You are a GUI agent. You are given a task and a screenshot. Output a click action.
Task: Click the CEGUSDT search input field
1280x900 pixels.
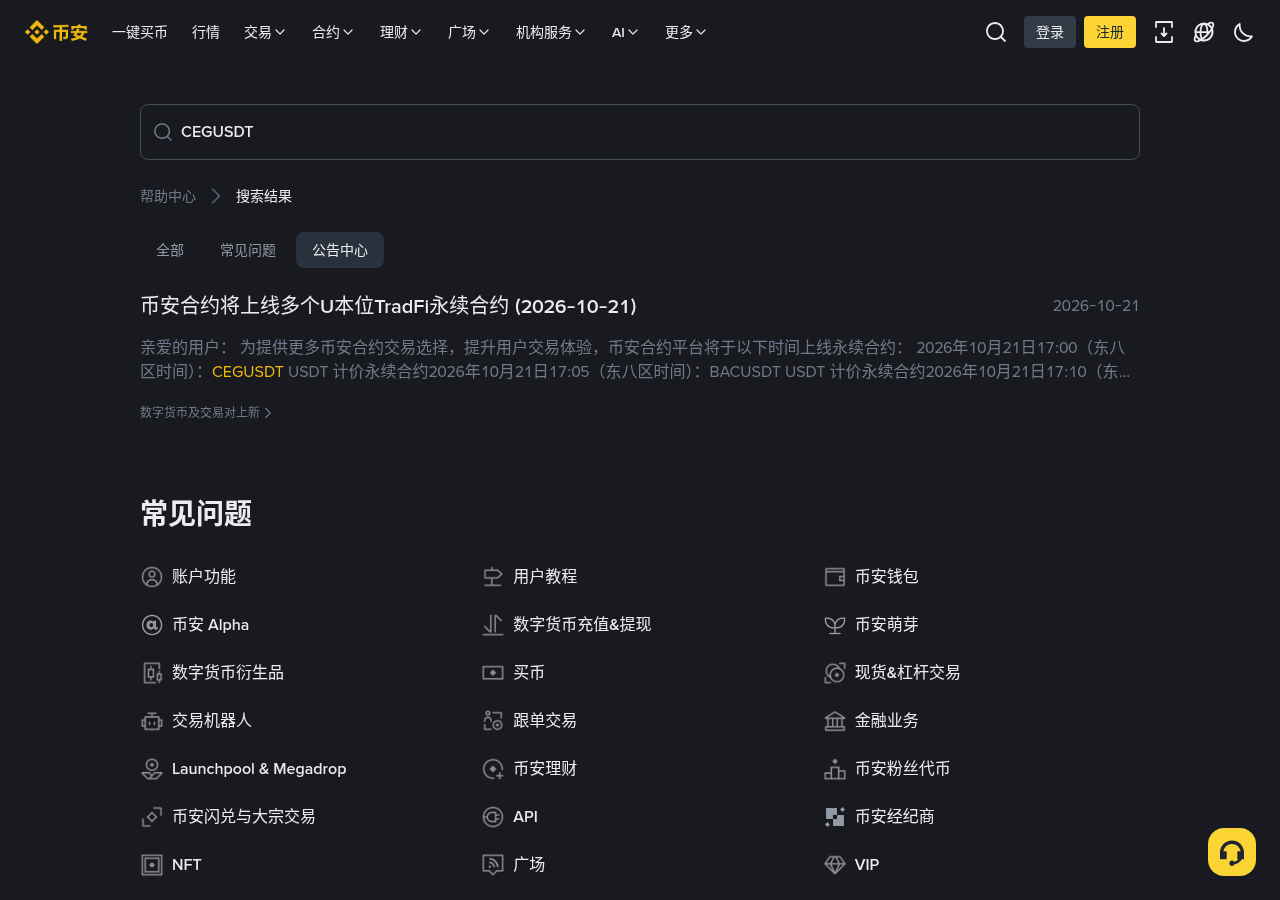640,132
